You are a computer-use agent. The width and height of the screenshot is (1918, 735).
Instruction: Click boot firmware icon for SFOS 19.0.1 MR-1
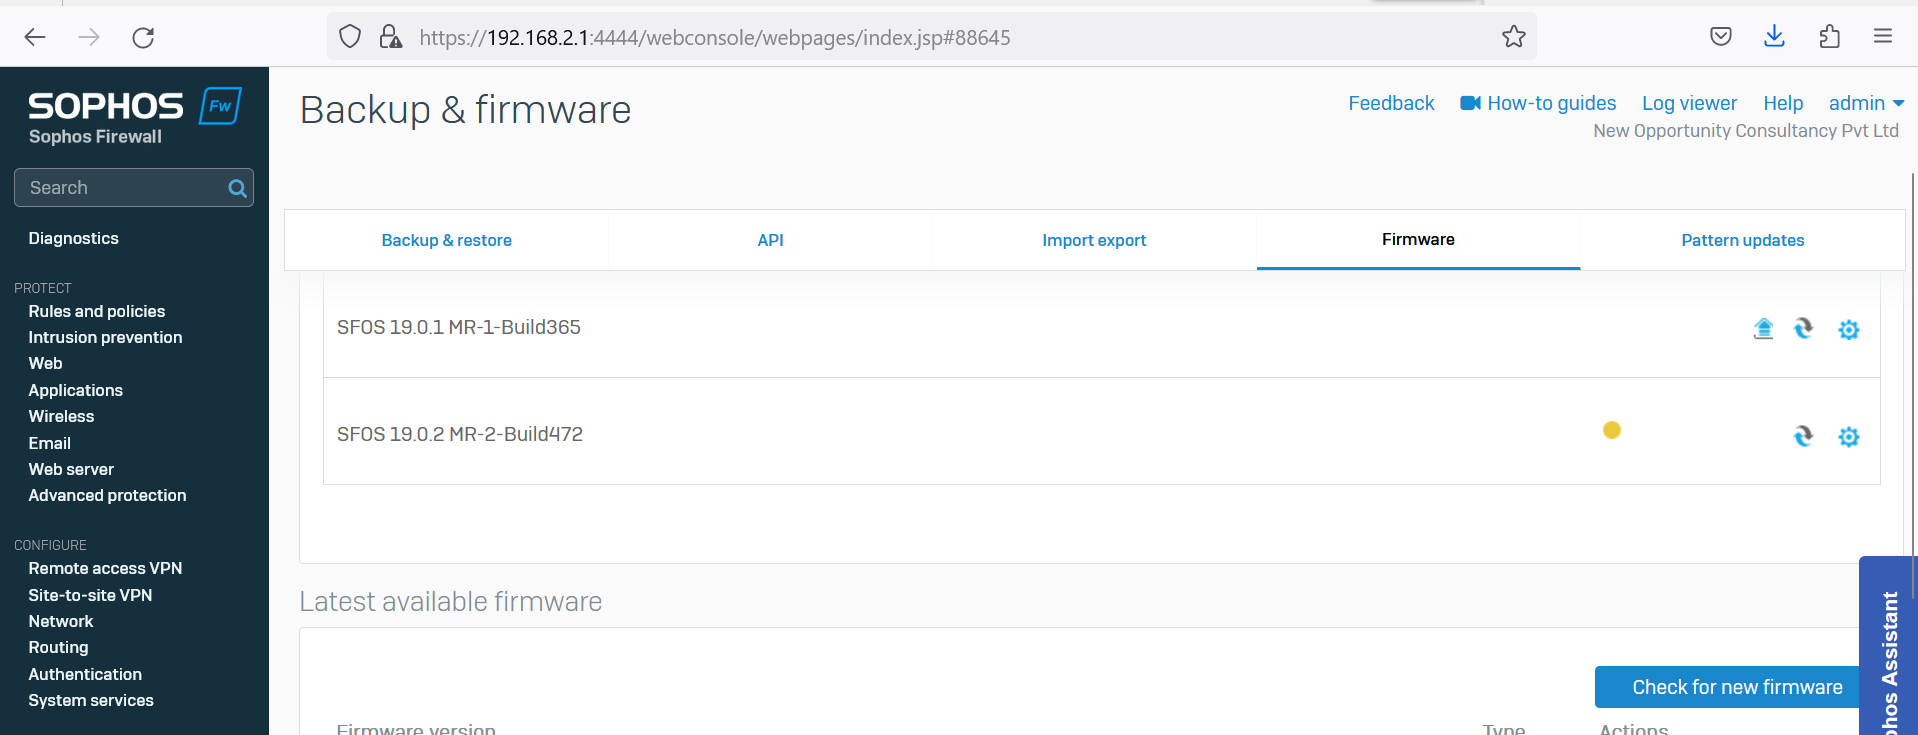tap(1803, 329)
